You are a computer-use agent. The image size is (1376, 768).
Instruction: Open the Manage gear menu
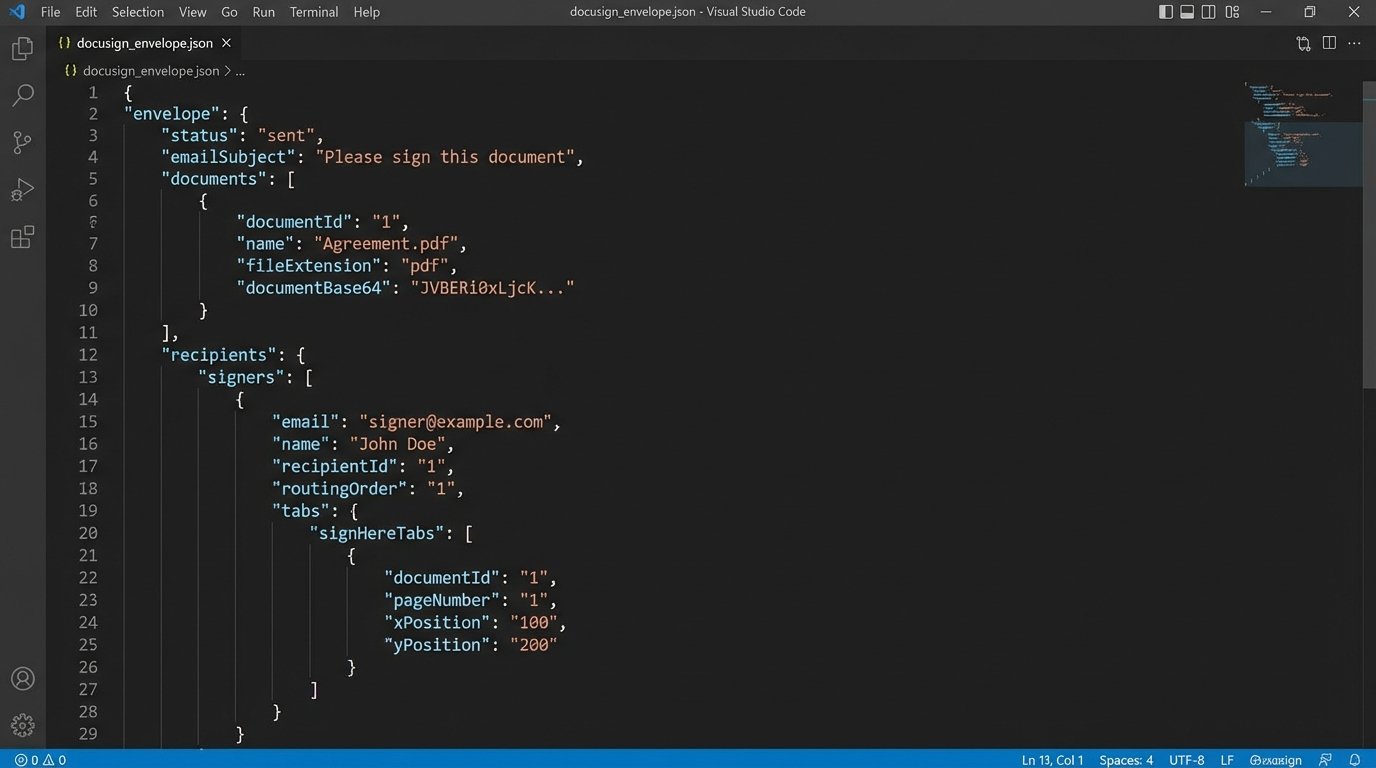(22, 726)
